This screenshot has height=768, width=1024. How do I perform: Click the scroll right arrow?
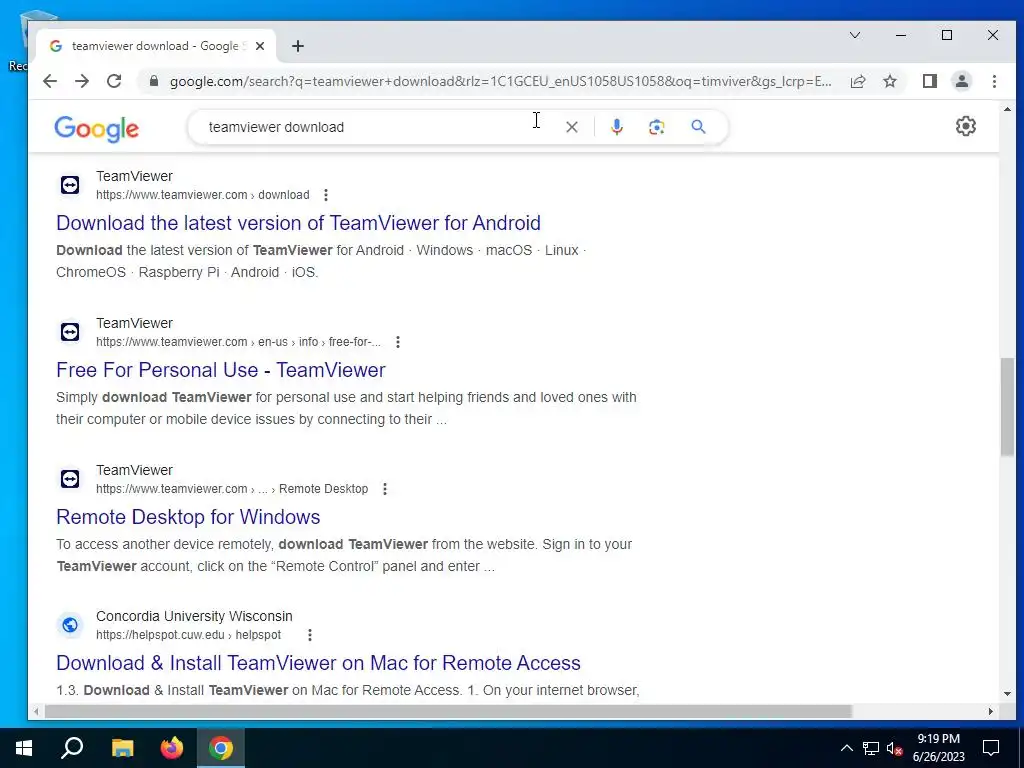pos(991,711)
